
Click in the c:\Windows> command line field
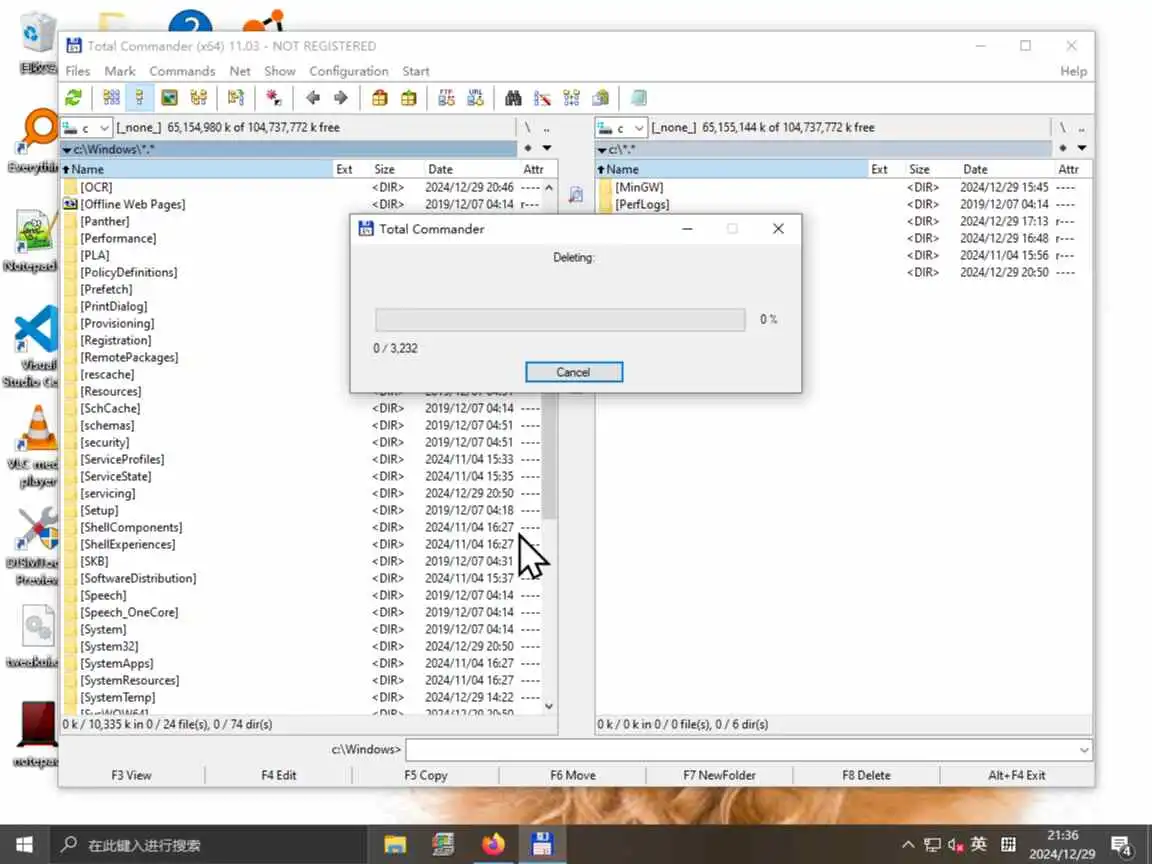[741, 750]
